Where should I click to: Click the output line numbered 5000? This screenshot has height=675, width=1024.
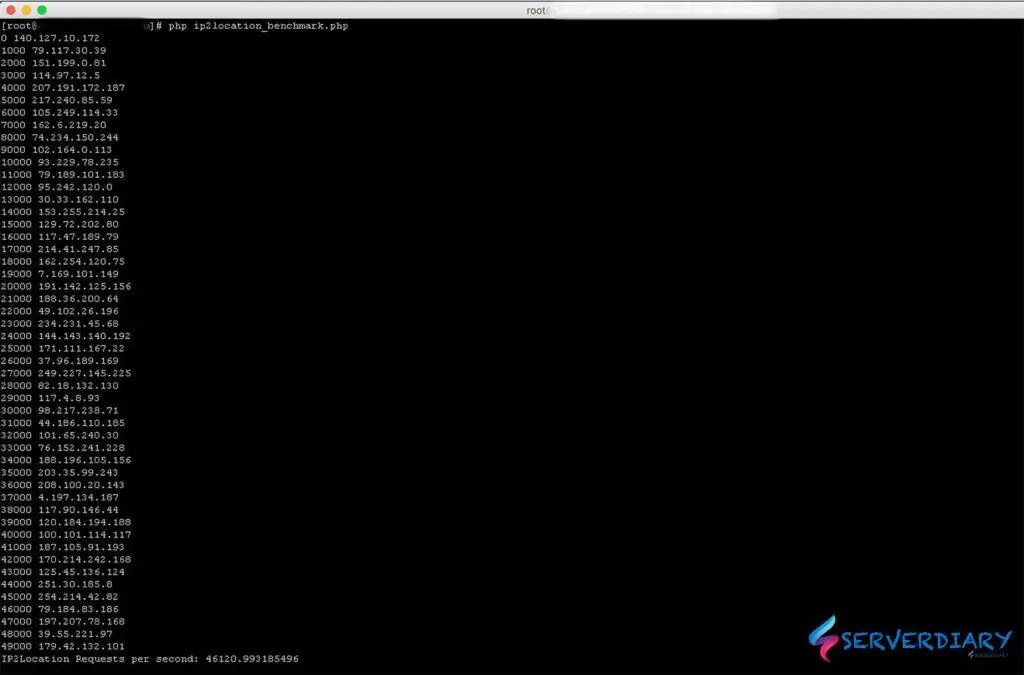point(57,101)
